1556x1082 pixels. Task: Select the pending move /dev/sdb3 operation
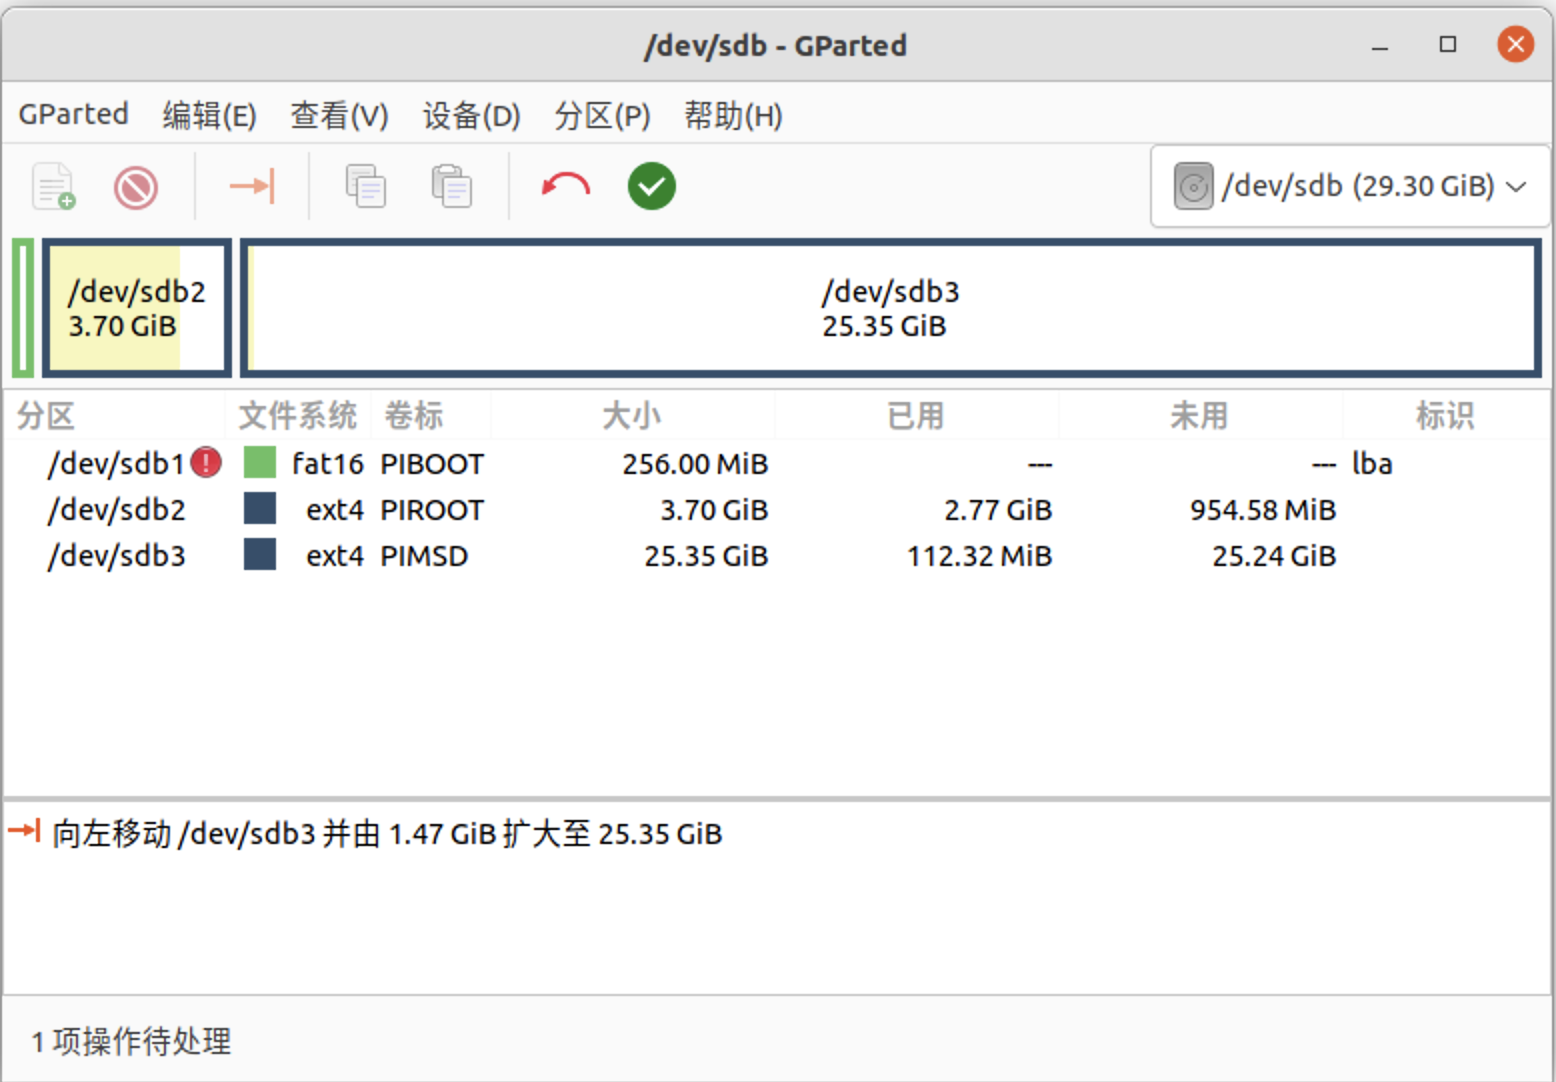click(386, 833)
